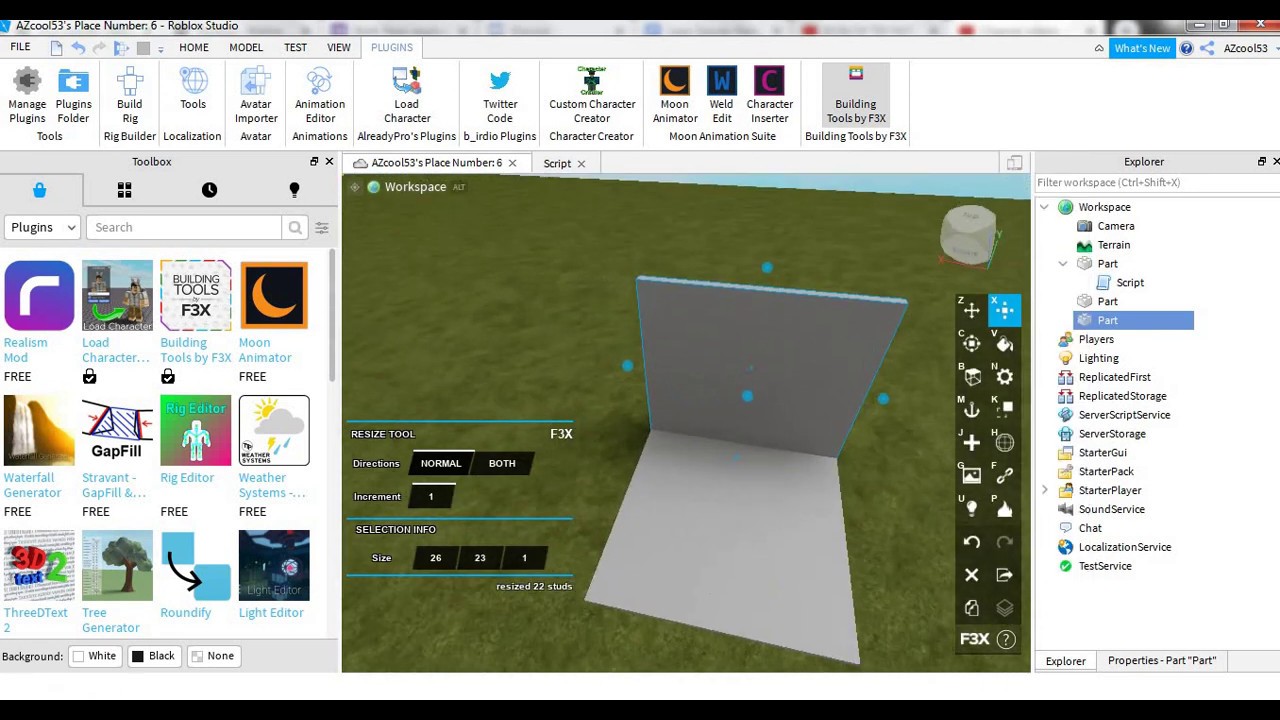1280x720 pixels.
Task: Click the Toolbox search magnifier button
Action: click(295, 228)
